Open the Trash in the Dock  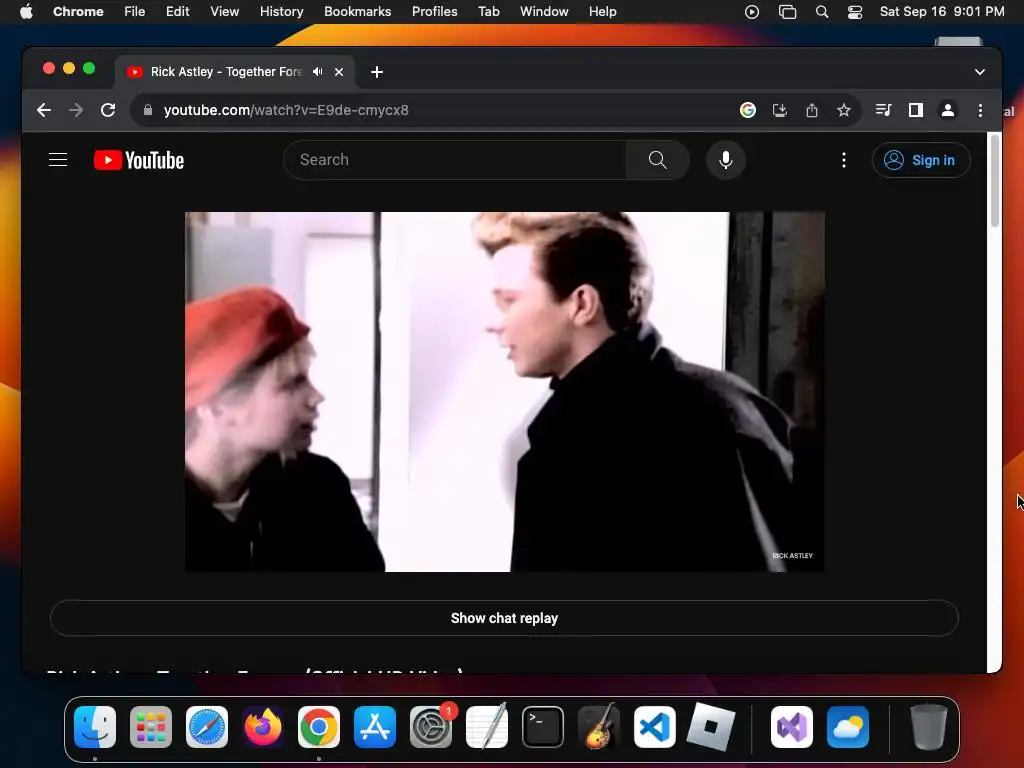pyautogui.click(x=928, y=726)
